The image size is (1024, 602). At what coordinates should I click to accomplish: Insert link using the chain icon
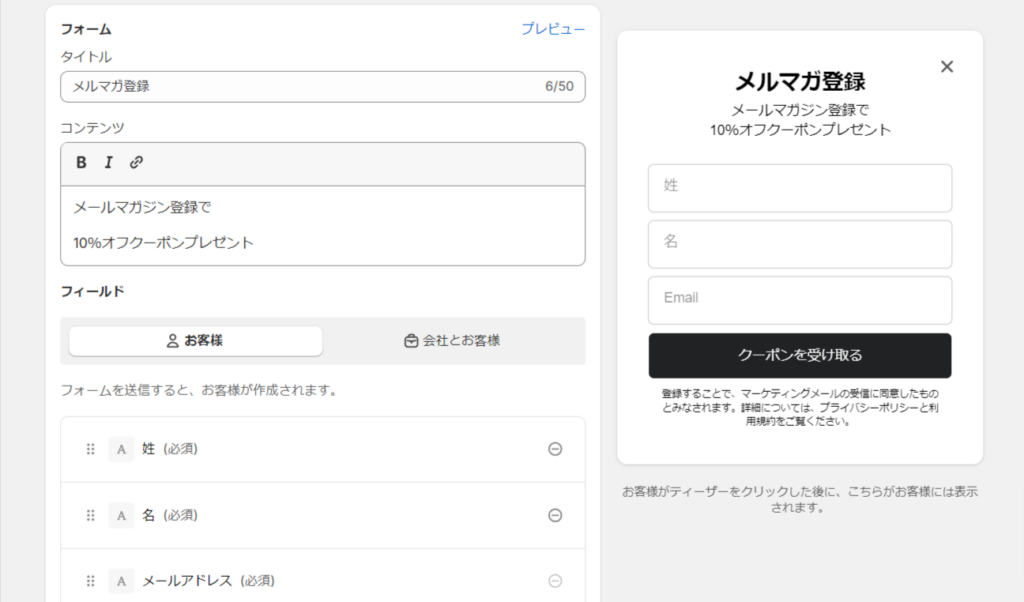pos(136,163)
